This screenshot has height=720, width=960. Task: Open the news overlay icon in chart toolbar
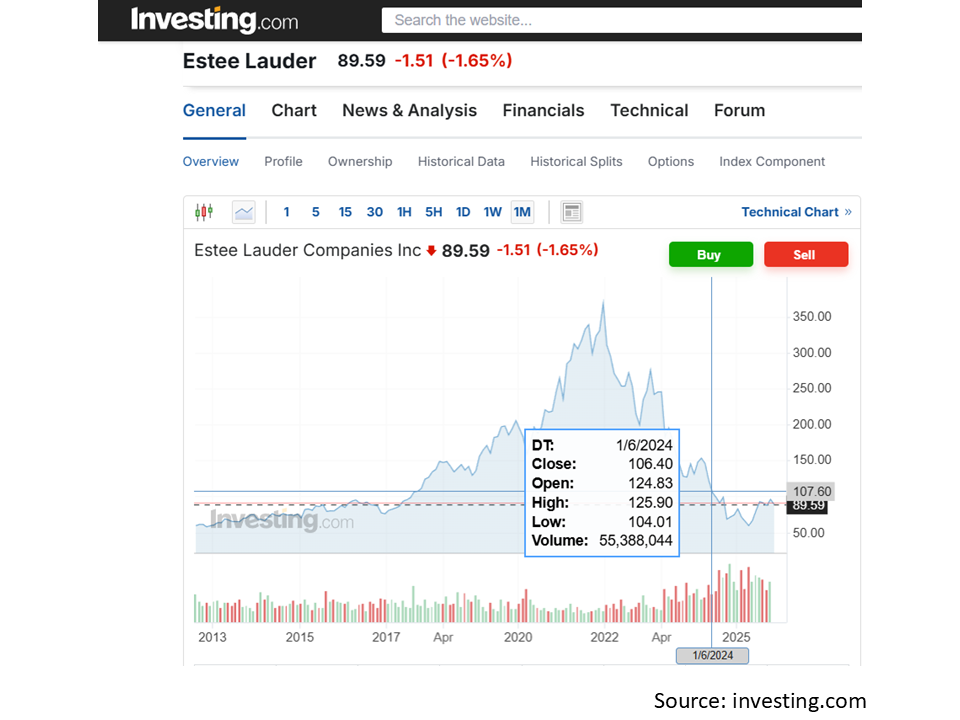pos(572,212)
